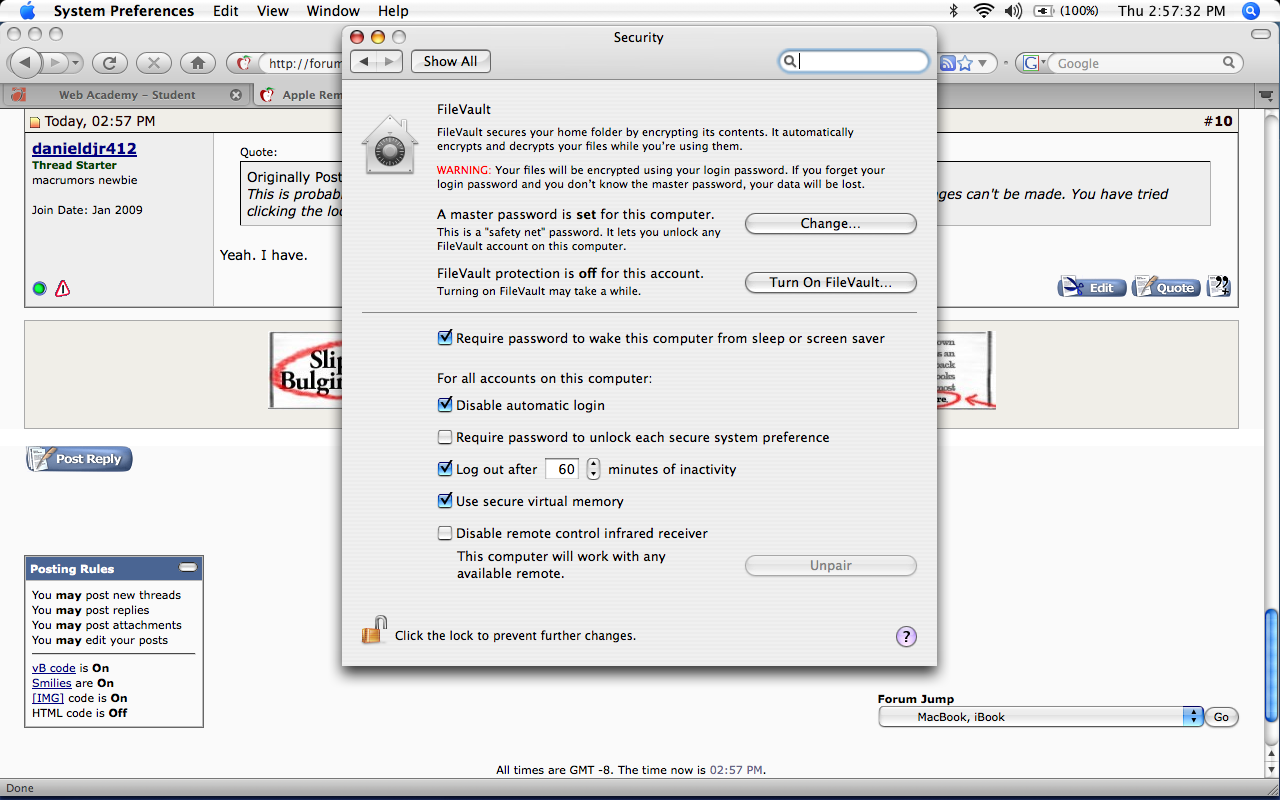Click the FileVault house safe icon
This screenshot has width=1280, height=800.
coord(391,145)
